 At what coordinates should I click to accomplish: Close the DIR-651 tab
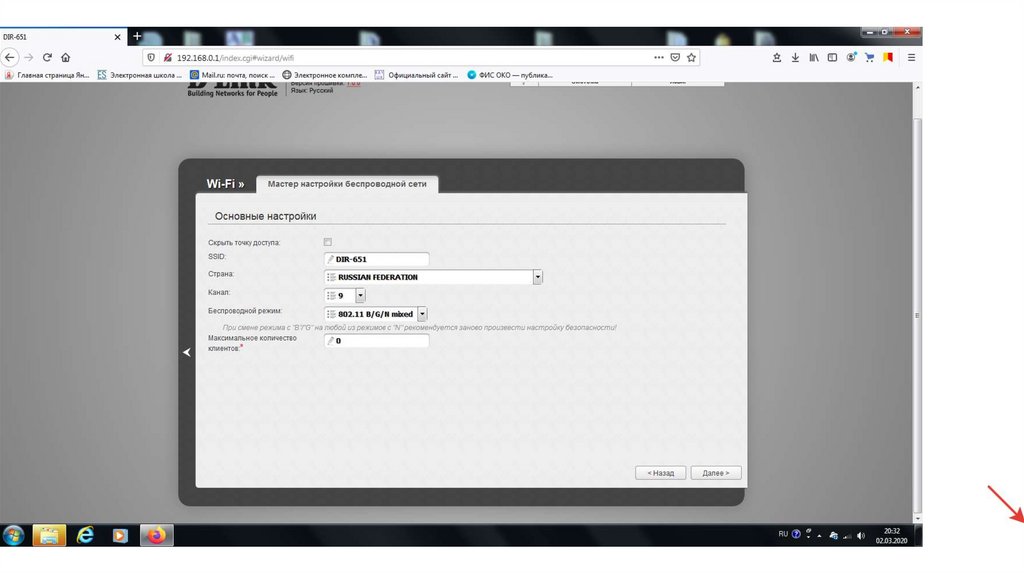118,37
